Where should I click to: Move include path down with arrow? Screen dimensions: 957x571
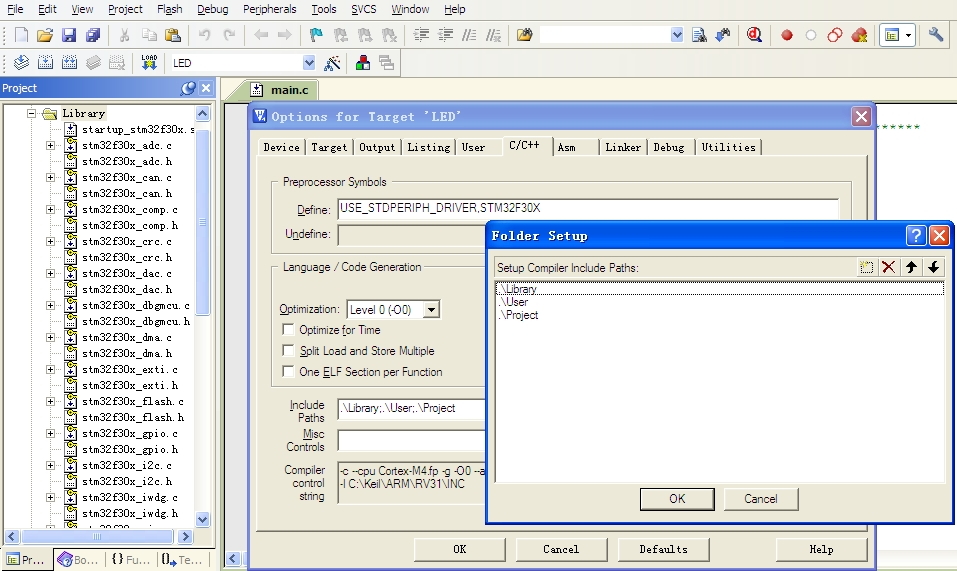pyautogui.click(x=933, y=267)
